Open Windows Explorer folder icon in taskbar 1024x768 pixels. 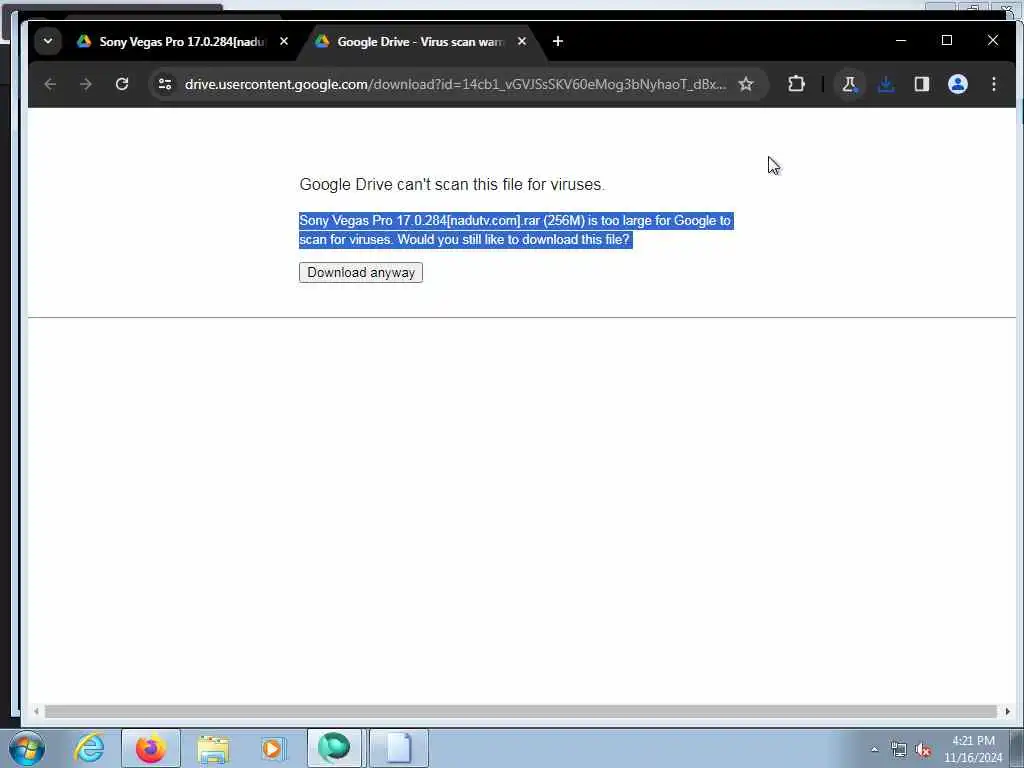click(x=213, y=749)
